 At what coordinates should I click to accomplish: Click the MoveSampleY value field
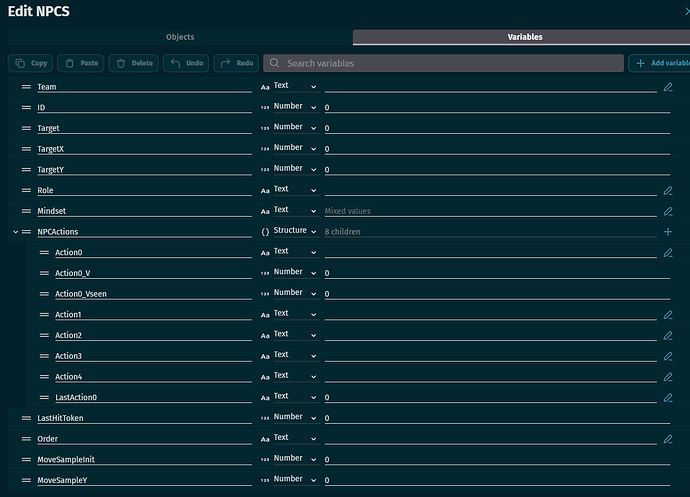[x=497, y=480]
